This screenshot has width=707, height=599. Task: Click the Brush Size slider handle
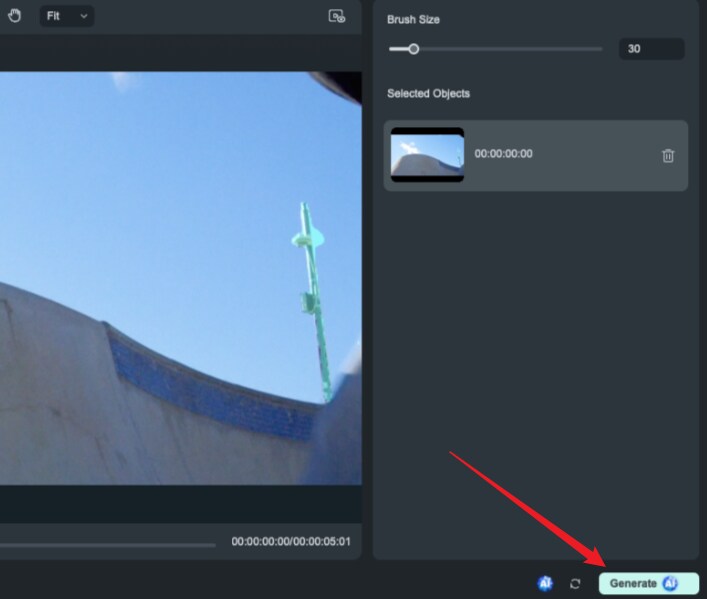point(413,49)
